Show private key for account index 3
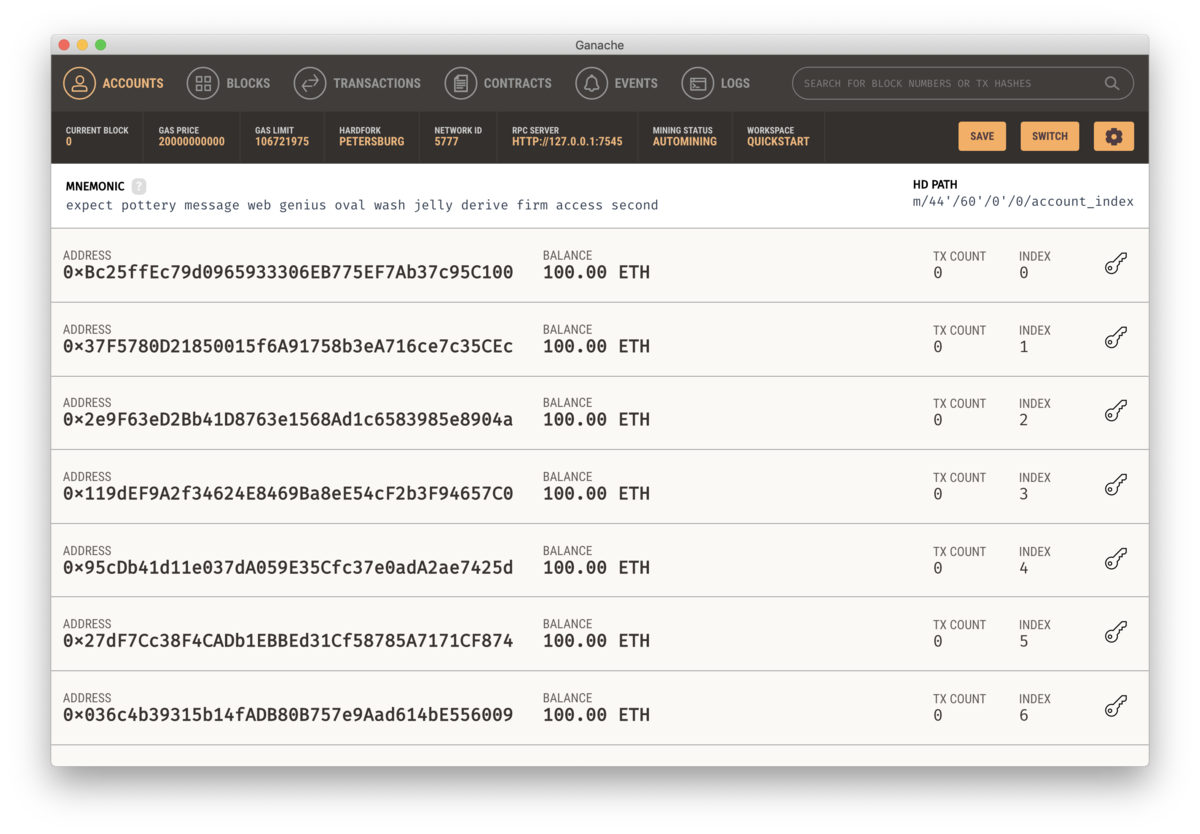Screen dimensions: 1200x834 (x=1116, y=485)
